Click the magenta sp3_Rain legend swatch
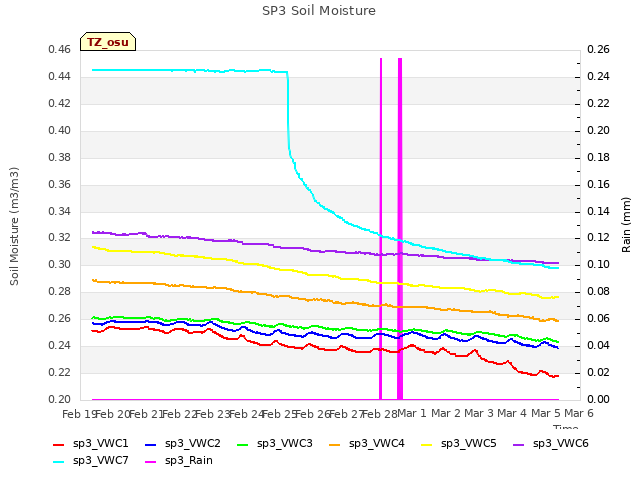640x480 pixels. (x=151, y=462)
